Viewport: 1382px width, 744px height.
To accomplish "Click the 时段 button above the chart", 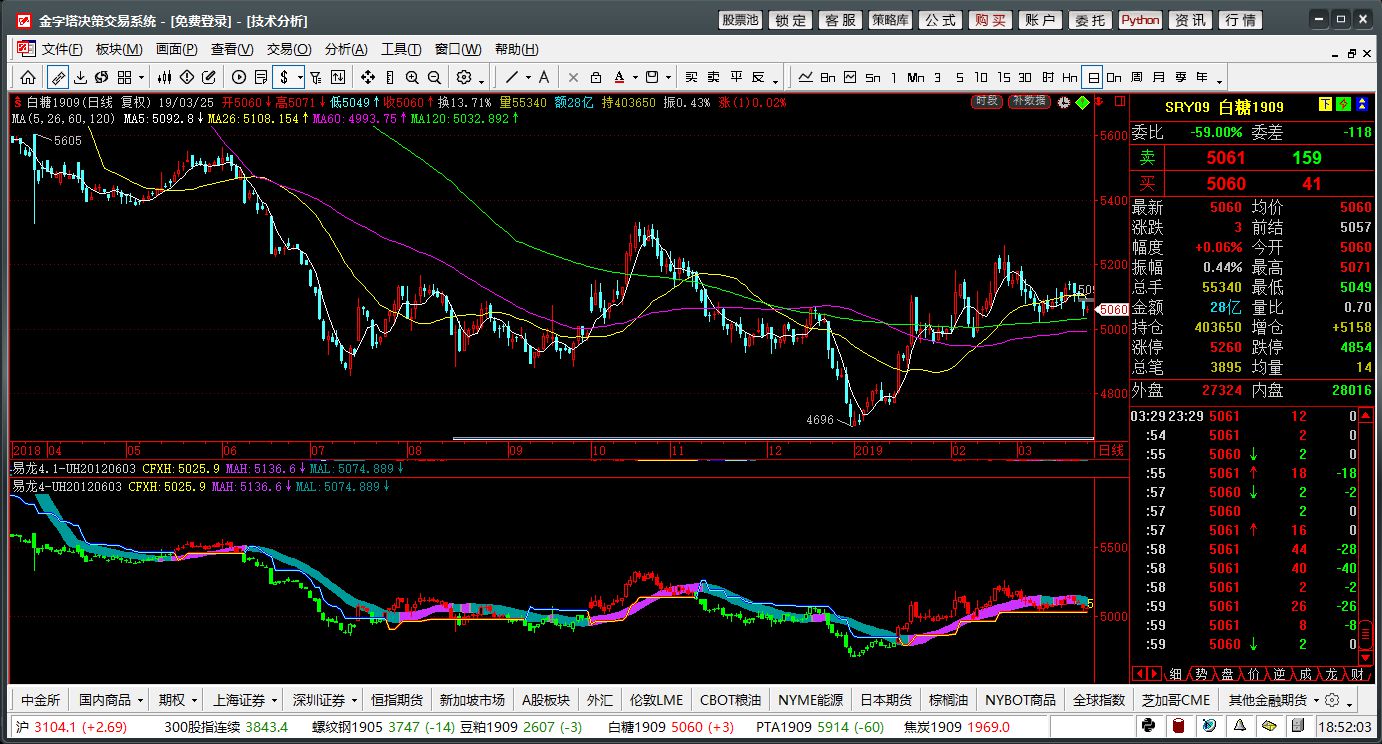I will (x=986, y=101).
